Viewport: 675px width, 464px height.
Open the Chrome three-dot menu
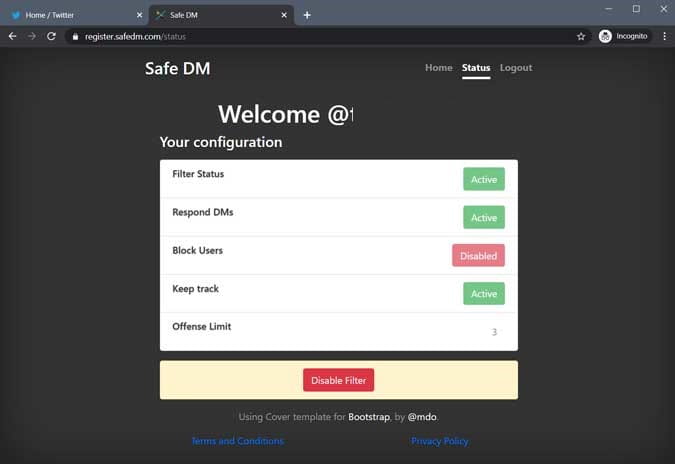[x=665, y=37]
